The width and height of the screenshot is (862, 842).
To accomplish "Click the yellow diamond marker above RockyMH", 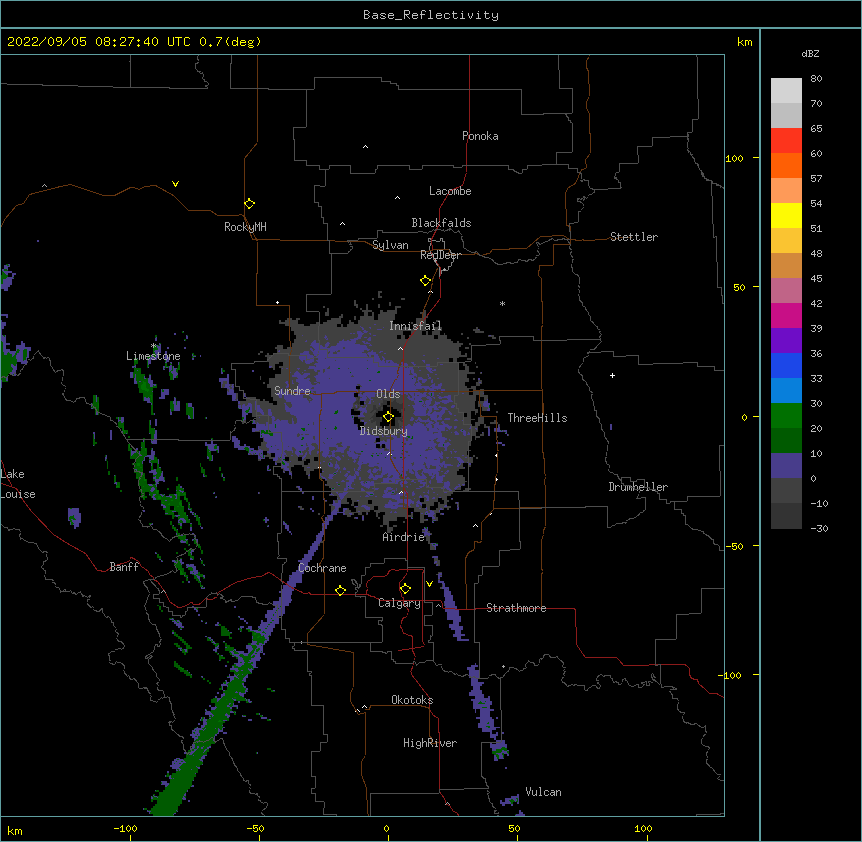I will pos(249,204).
